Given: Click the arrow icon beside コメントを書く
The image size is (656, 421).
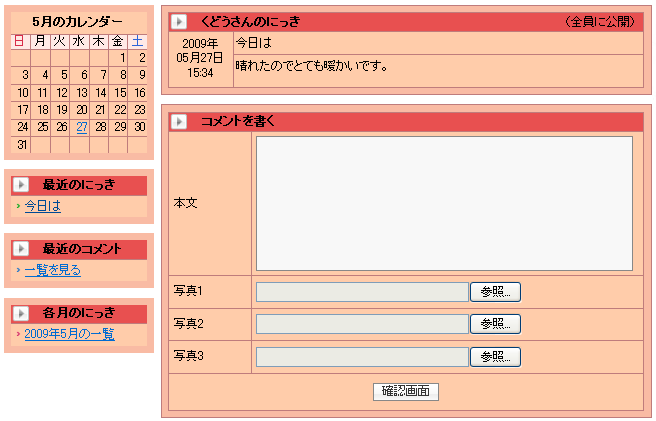Looking at the screenshot, I should [x=179, y=121].
